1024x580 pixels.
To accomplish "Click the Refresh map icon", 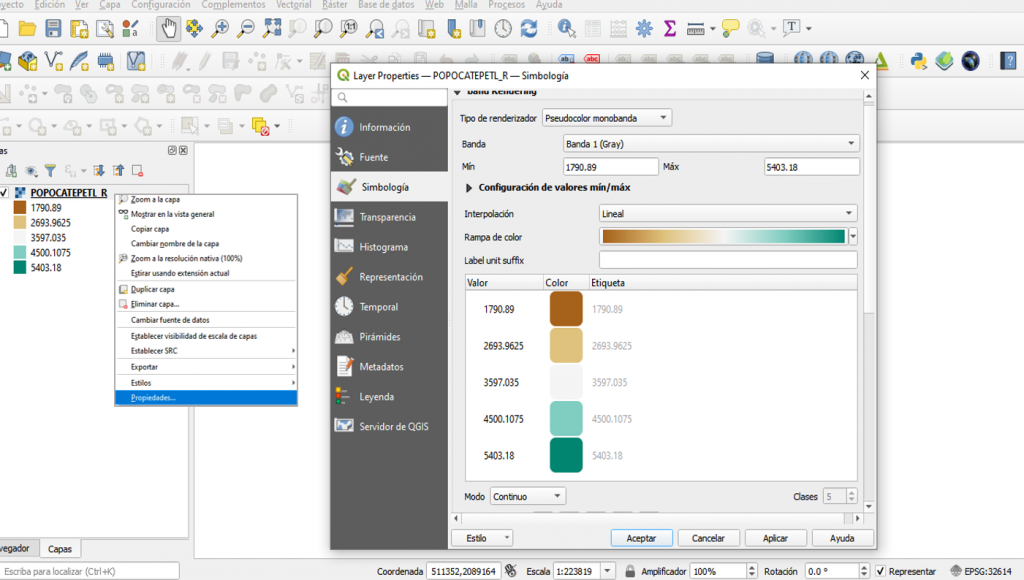I will [x=529, y=28].
